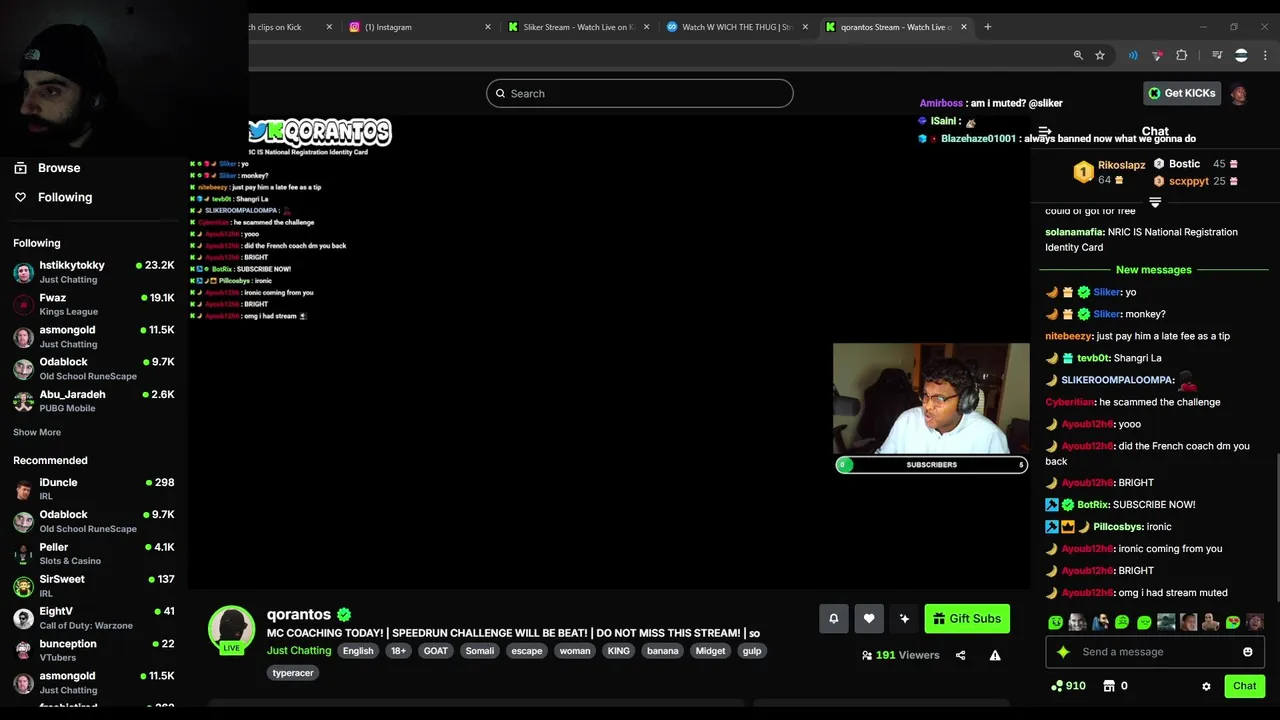Image resolution: width=1280 pixels, height=720 pixels.
Task: Open Peller in Recommended list
Action: pyautogui.click(x=94, y=554)
